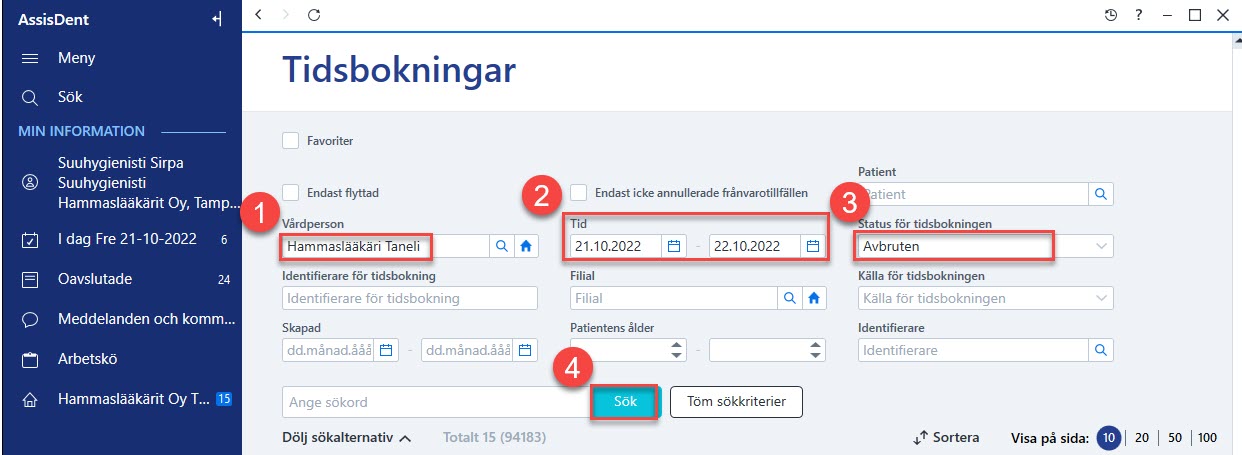
Task: Search patient with magnifier icon
Action: (x=1101, y=194)
